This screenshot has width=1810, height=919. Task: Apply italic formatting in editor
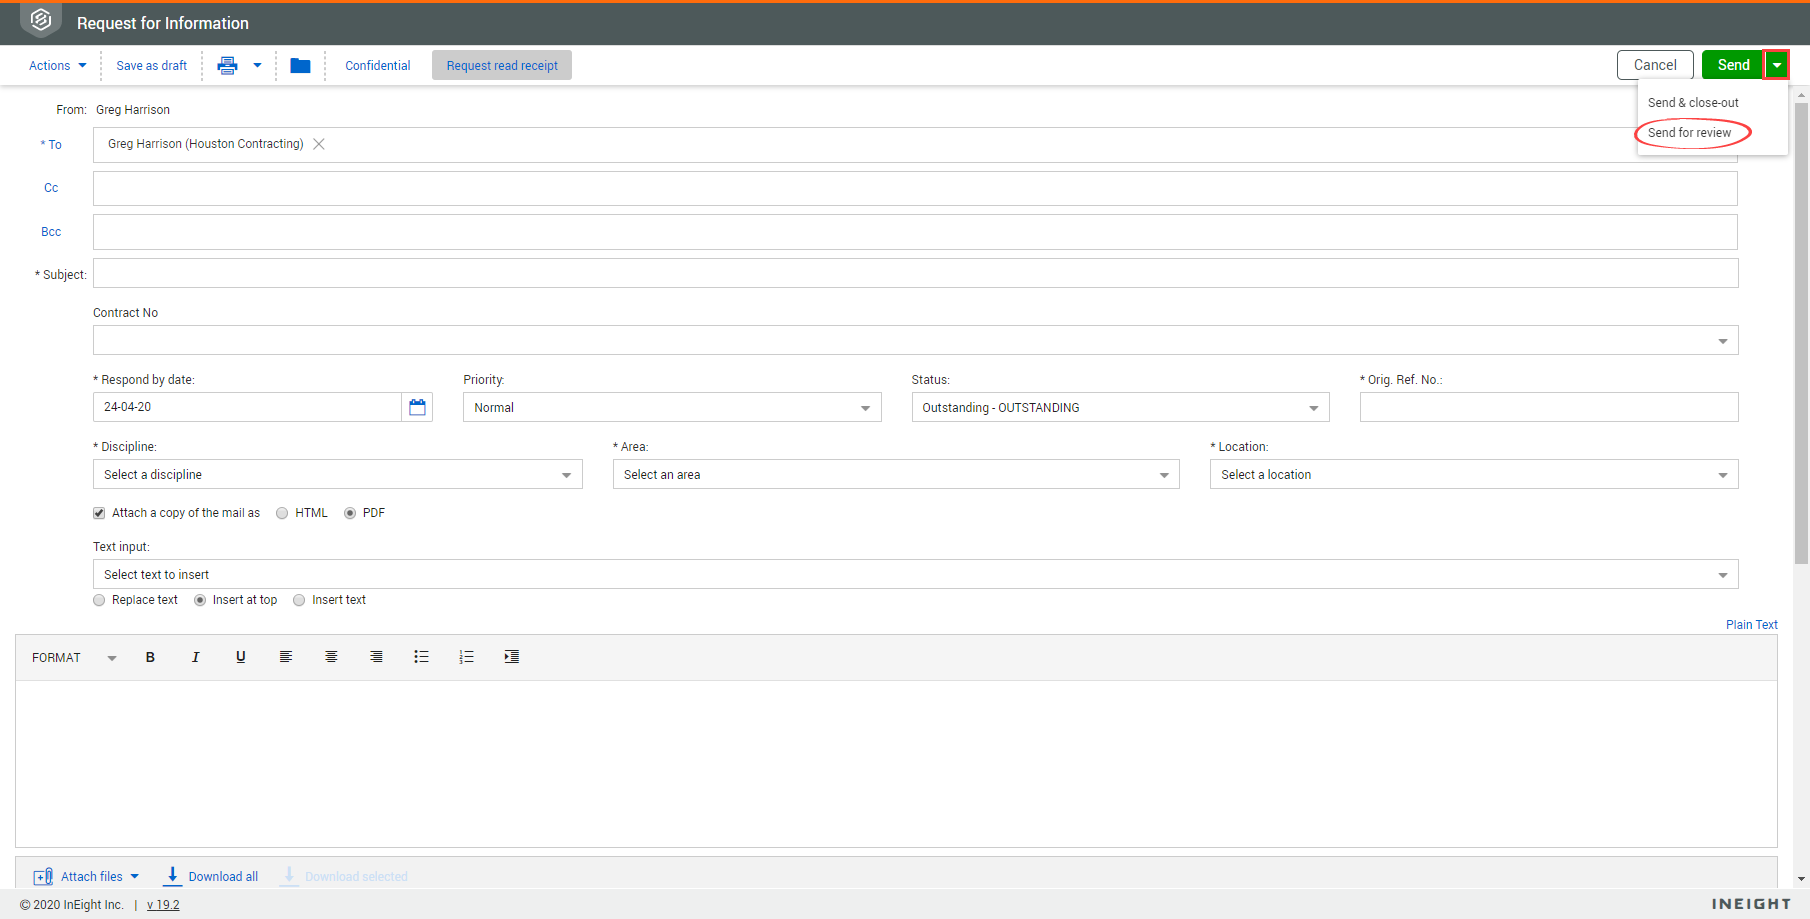(195, 657)
